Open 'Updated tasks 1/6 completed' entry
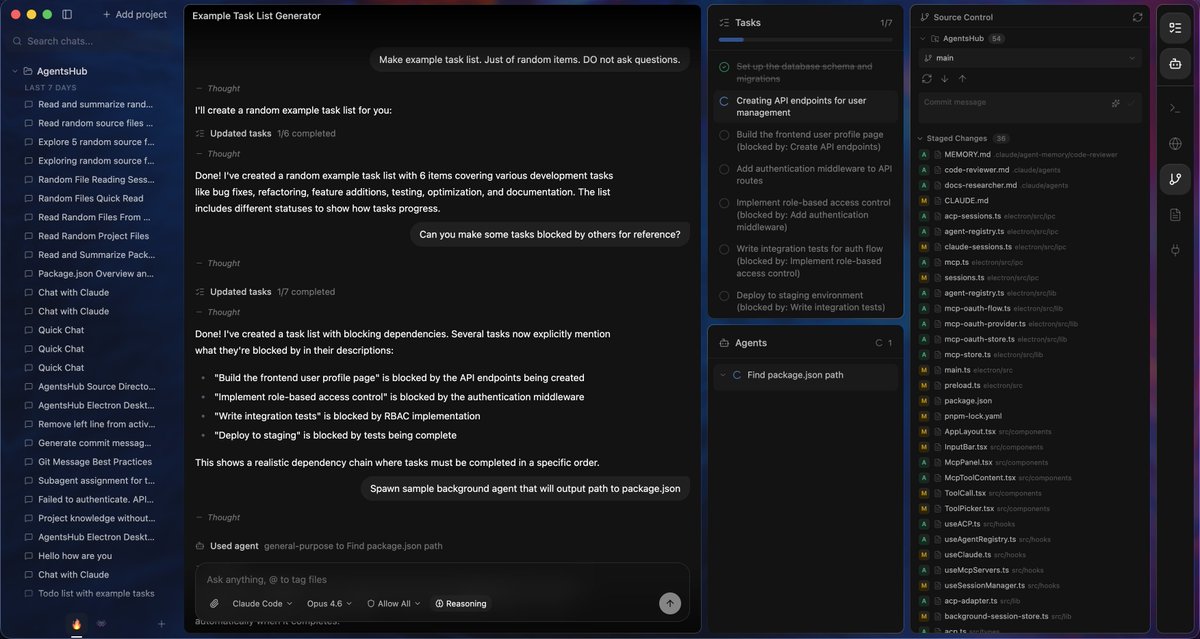Screen dimensions: 1200x639 265,133
